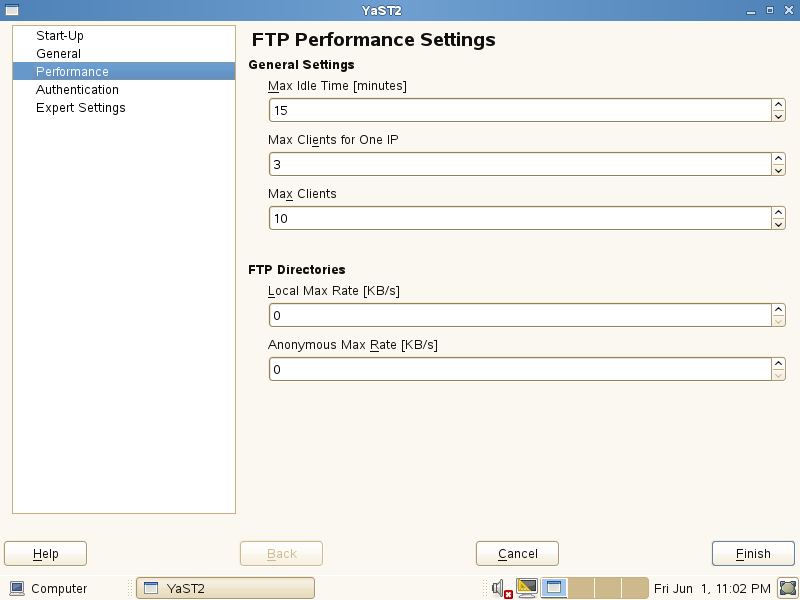Click the window menu icon in title bar

click(x=12, y=10)
